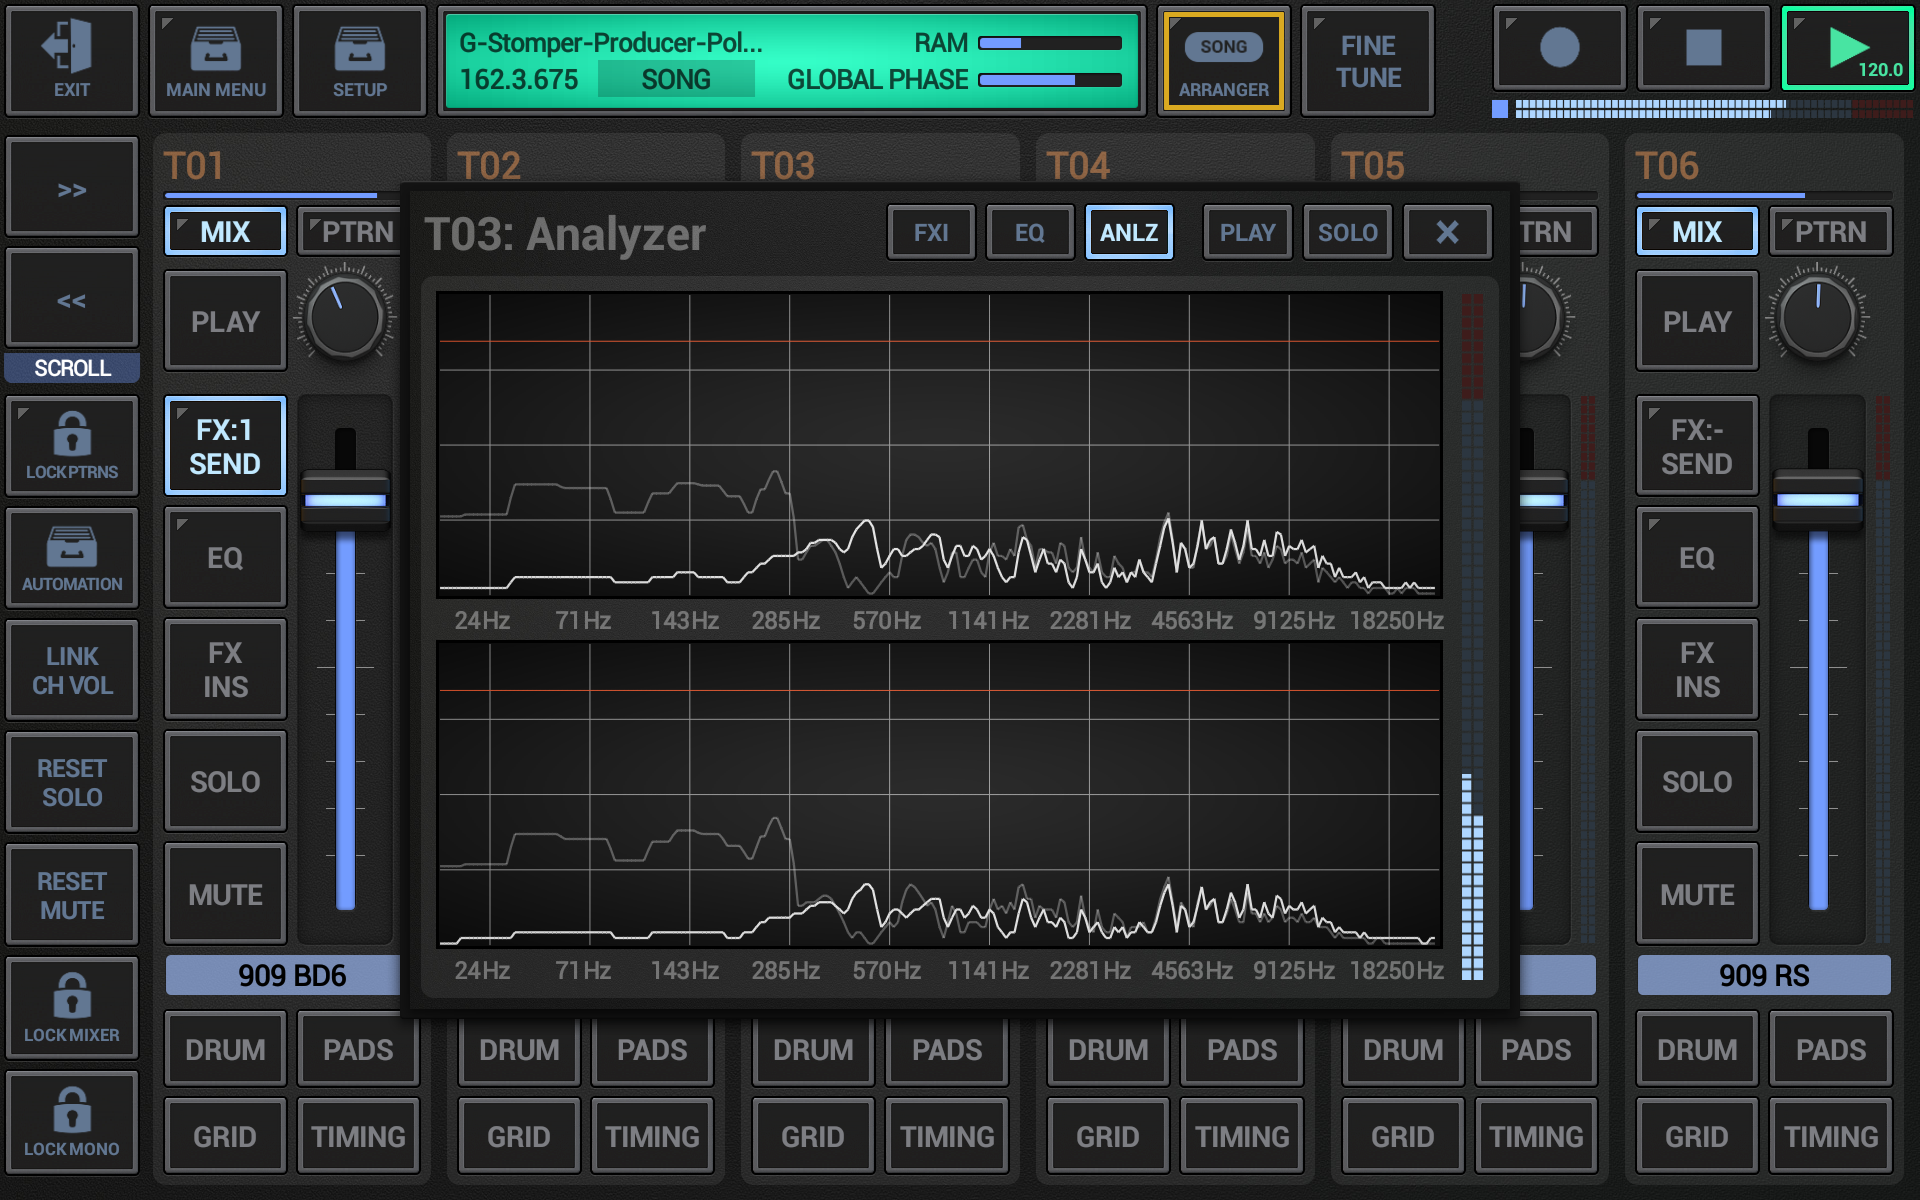
Task: Open the Song Arranger
Action: point(1223,60)
